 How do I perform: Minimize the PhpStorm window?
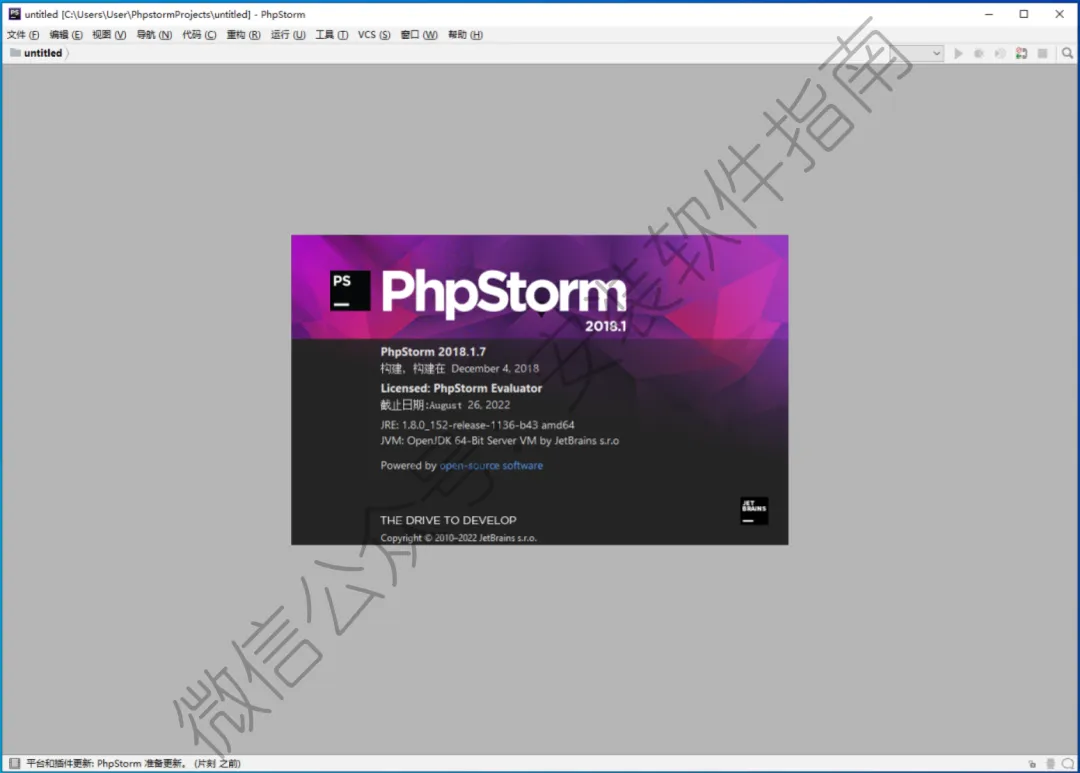[989, 14]
